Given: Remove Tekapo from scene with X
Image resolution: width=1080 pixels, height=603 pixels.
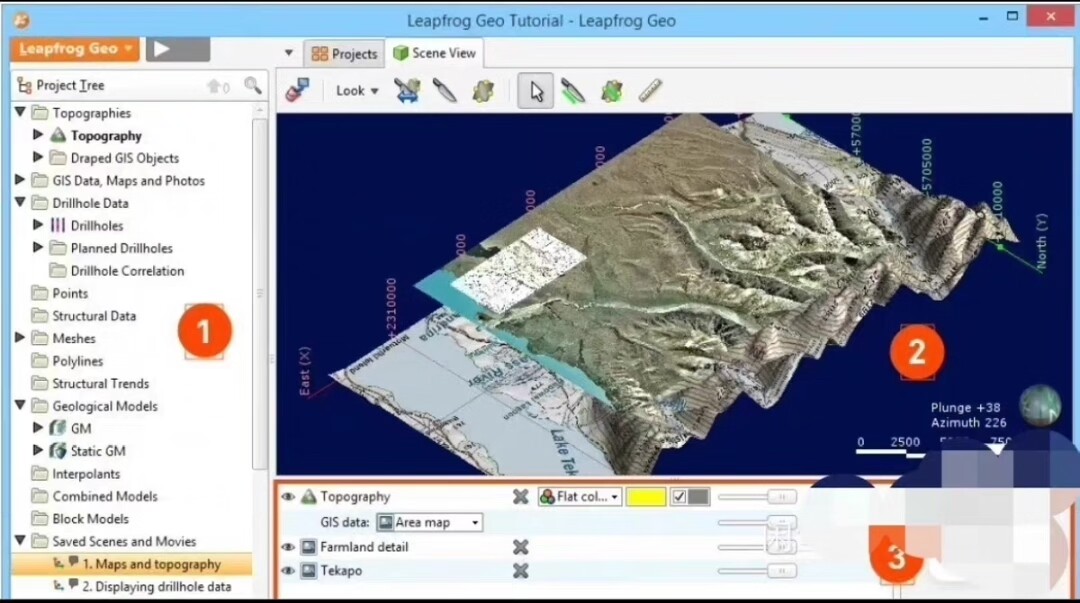Looking at the screenshot, I should (x=521, y=571).
